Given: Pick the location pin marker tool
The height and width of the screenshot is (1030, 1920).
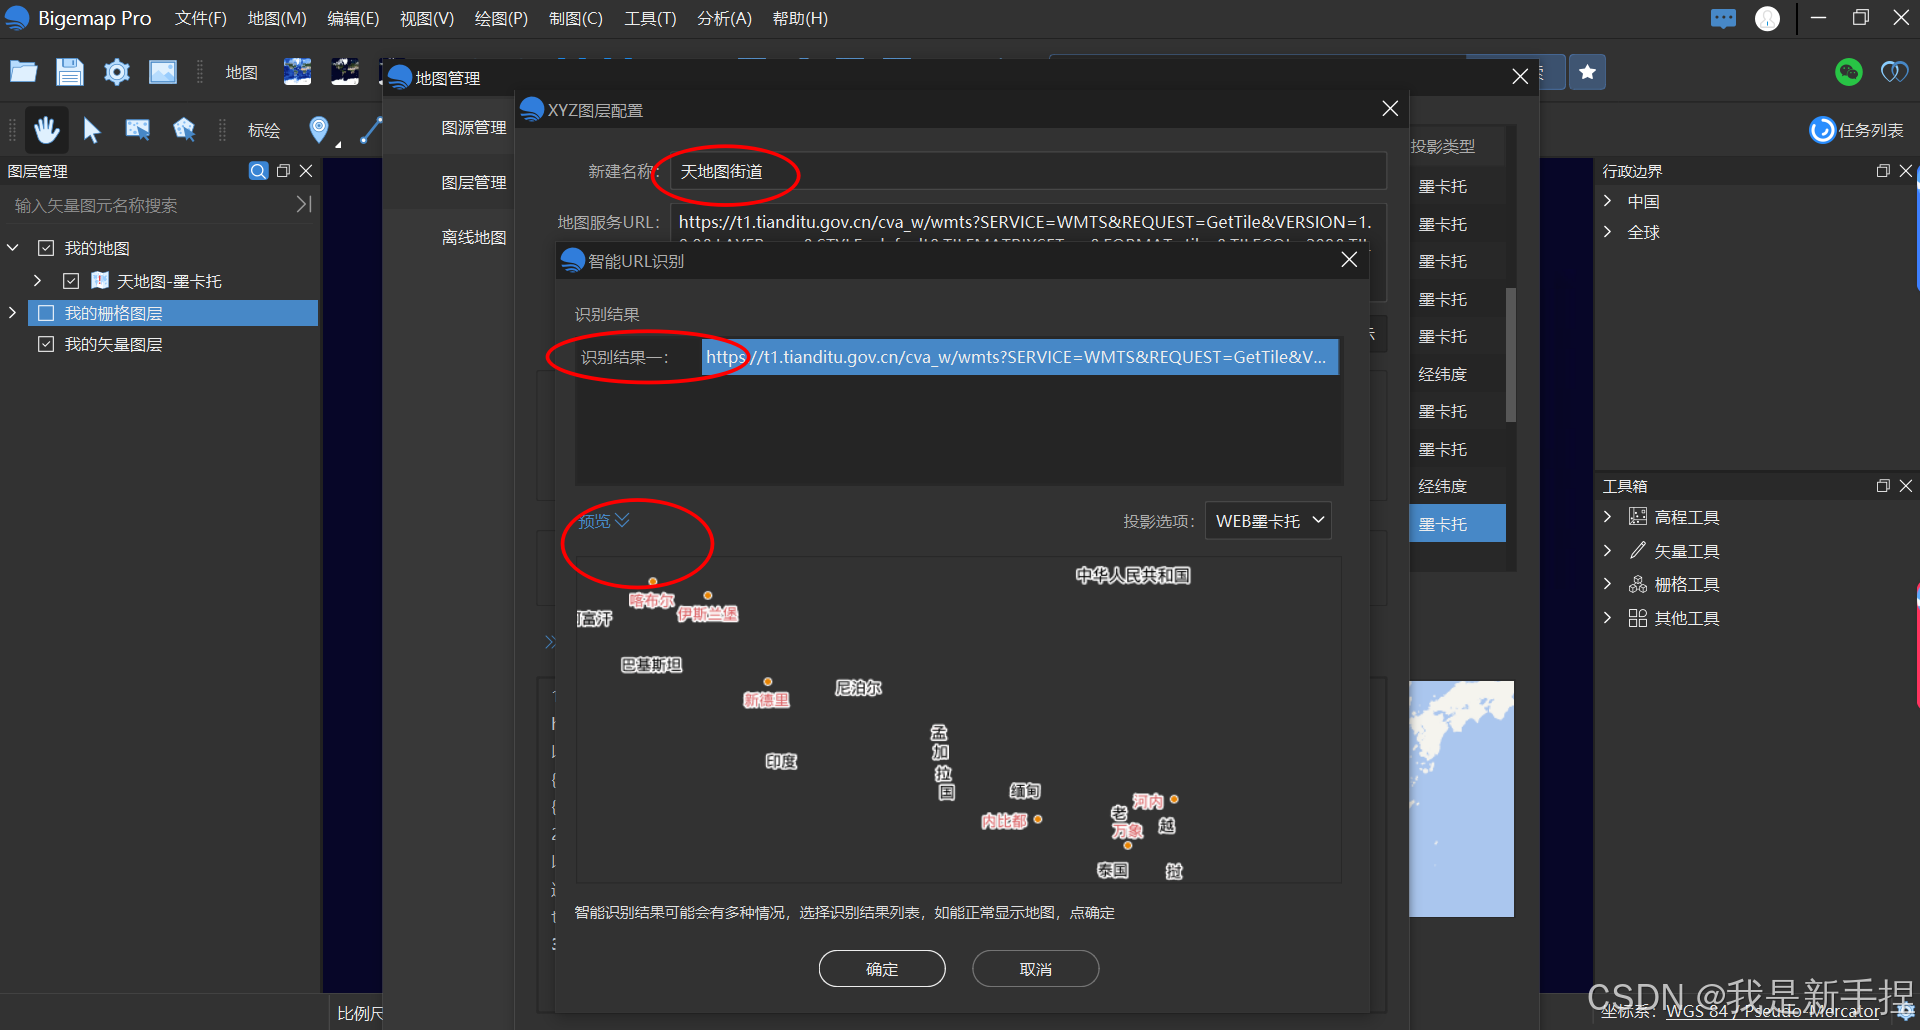Looking at the screenshot, I should [x=319, y=129].
